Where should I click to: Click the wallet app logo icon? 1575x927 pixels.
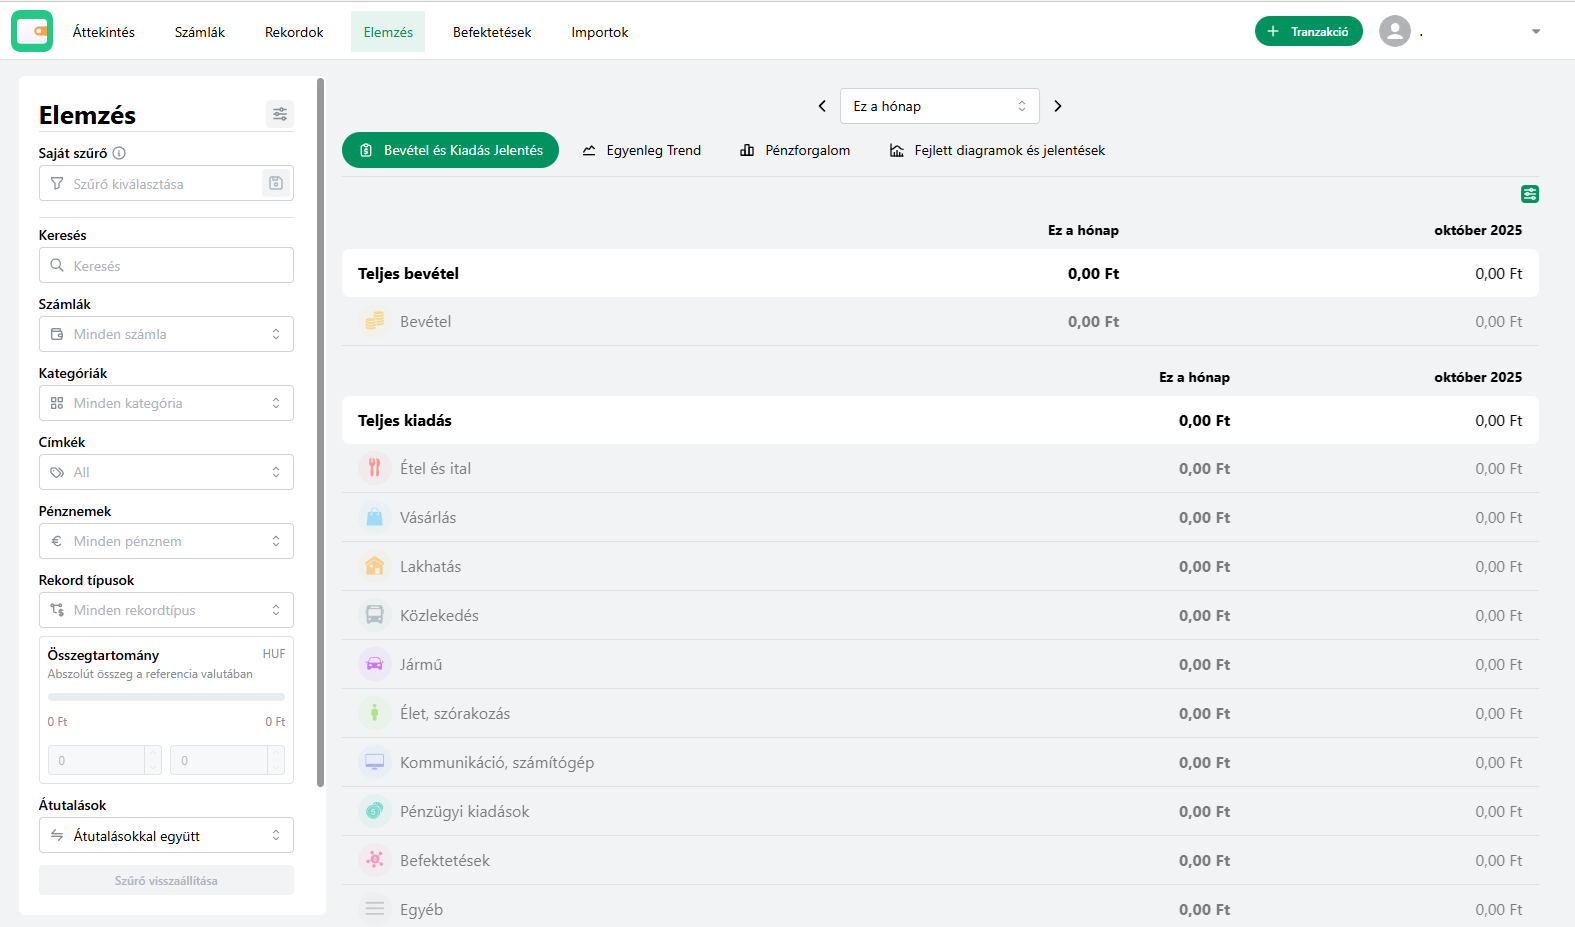click(32, 32)
